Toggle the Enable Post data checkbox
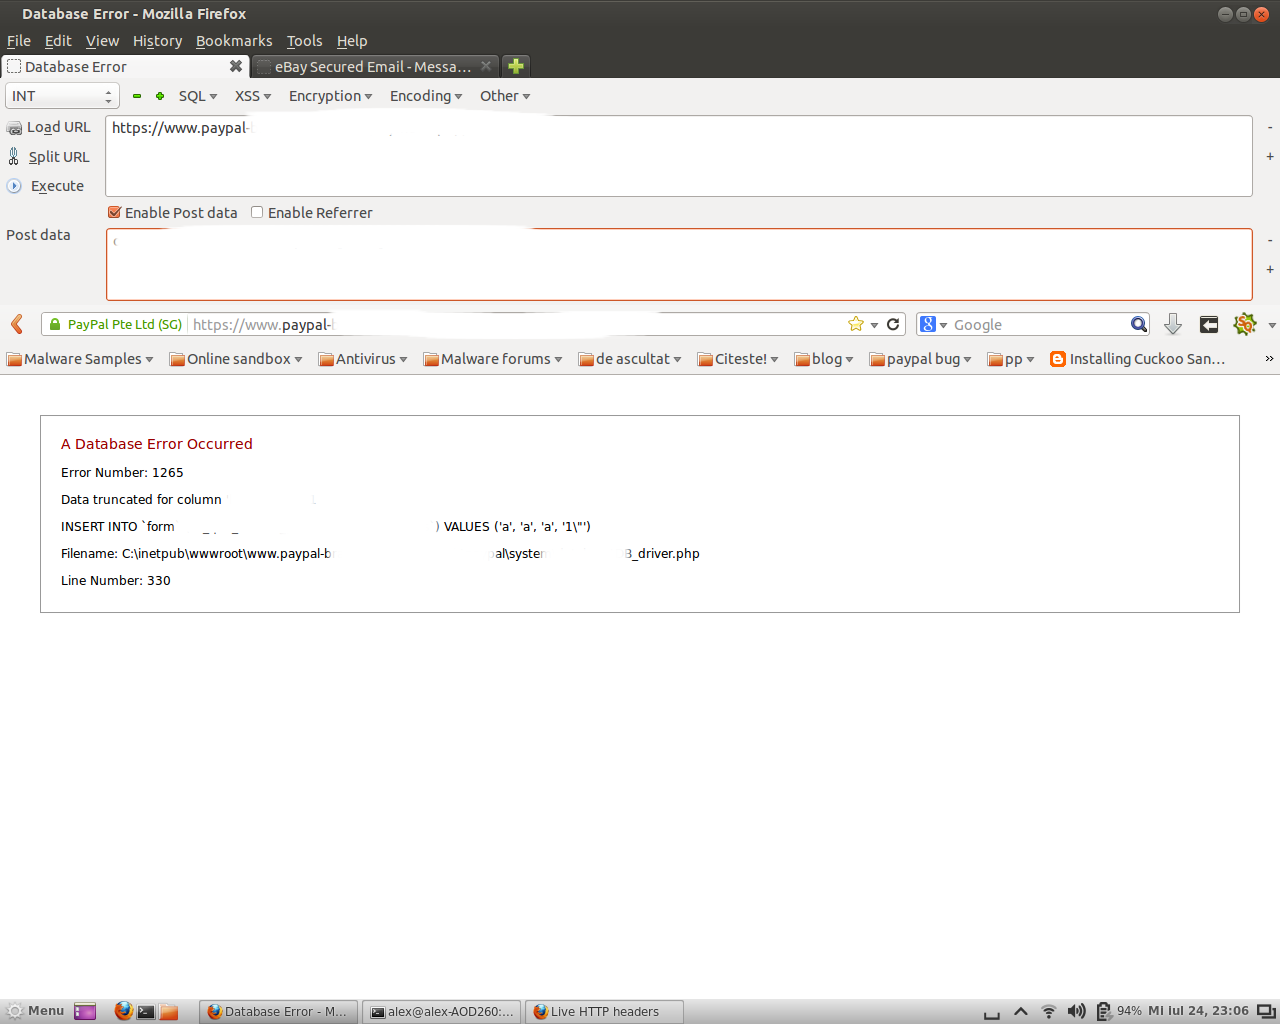 (115, 212)
